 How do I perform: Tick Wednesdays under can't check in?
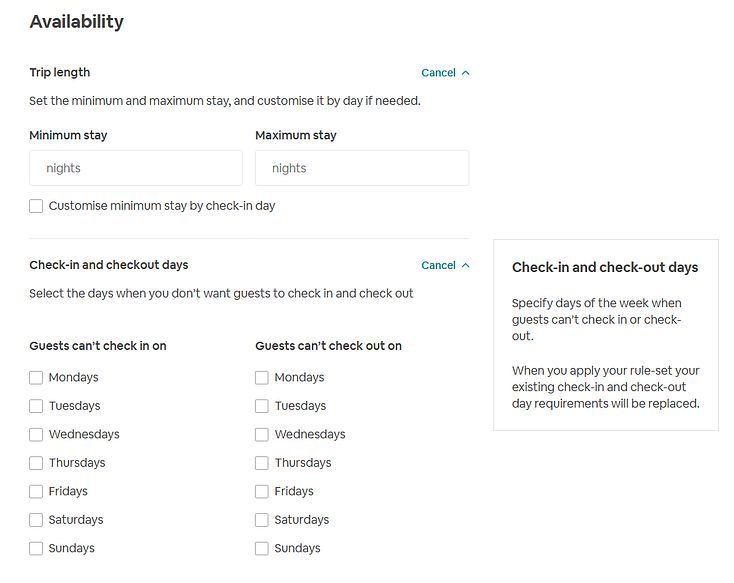(36, 435)
